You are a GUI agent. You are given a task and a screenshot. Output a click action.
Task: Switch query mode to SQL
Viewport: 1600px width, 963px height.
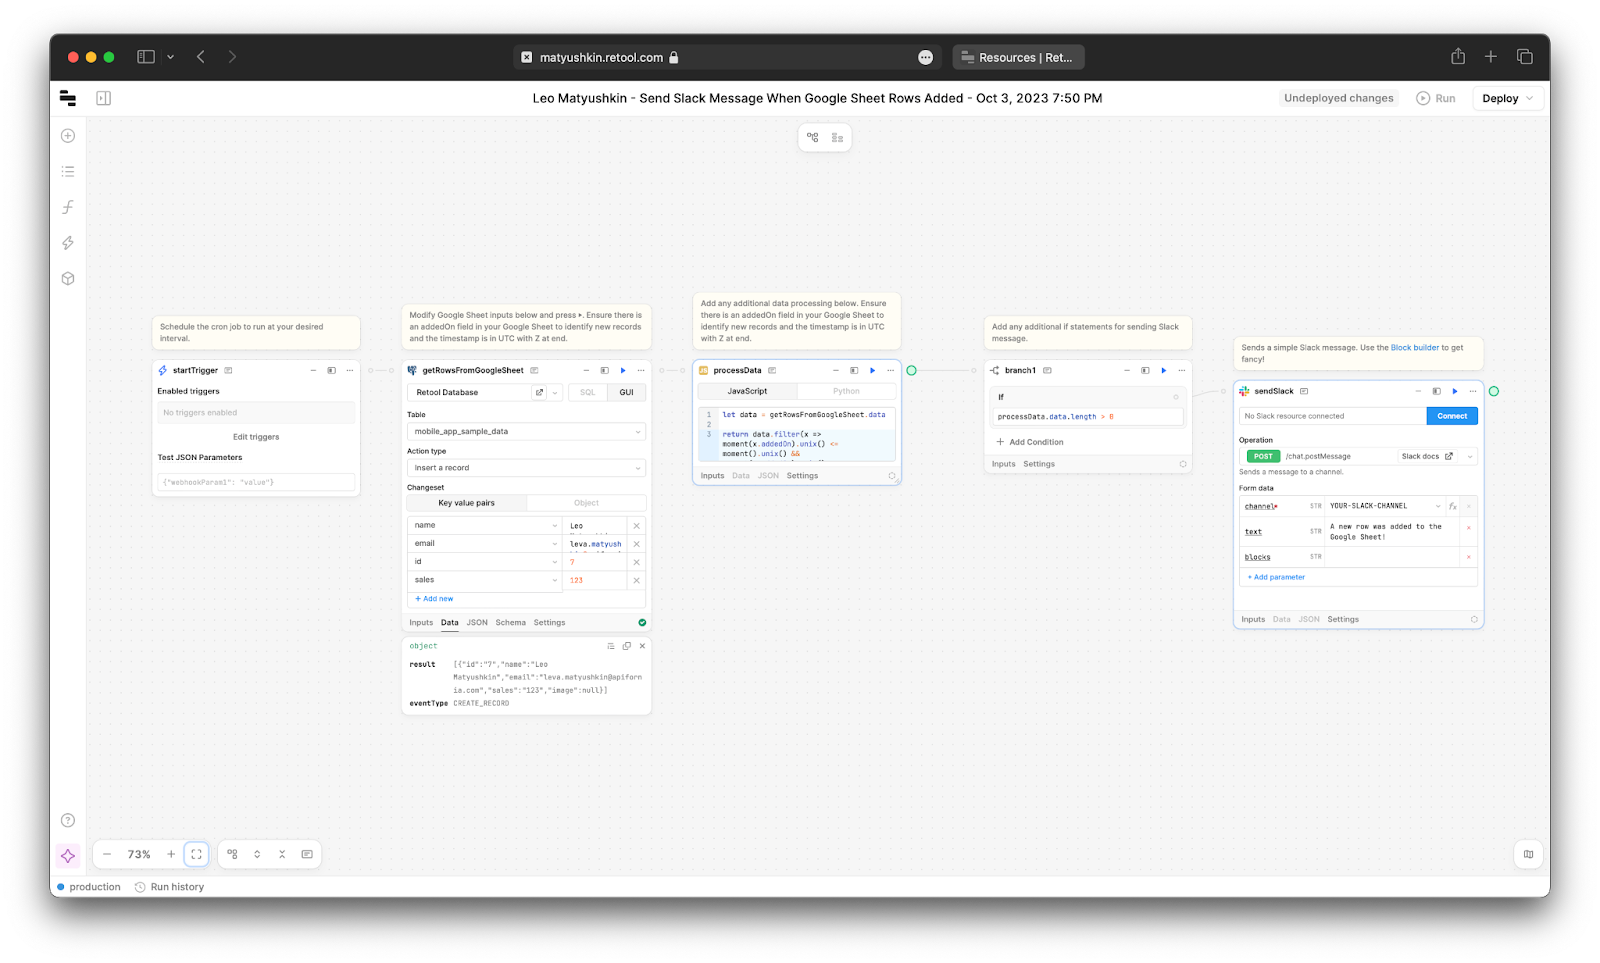tap(587, 393)
